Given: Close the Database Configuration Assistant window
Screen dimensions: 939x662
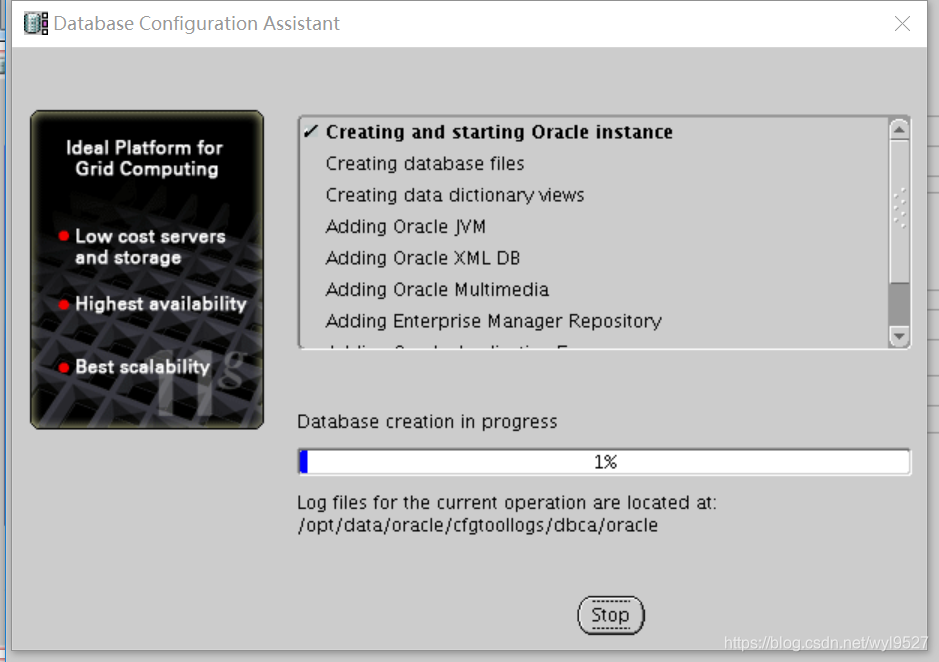Looking at the screenshot, I should click(x=902, y=23).
